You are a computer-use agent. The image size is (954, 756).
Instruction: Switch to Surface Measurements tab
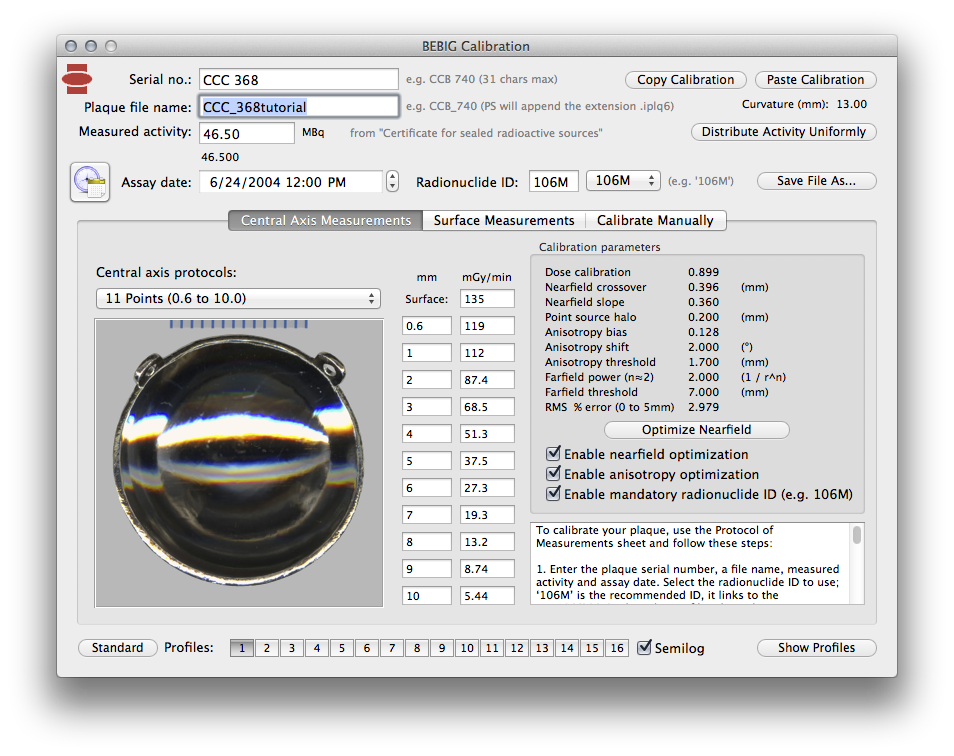503,220
